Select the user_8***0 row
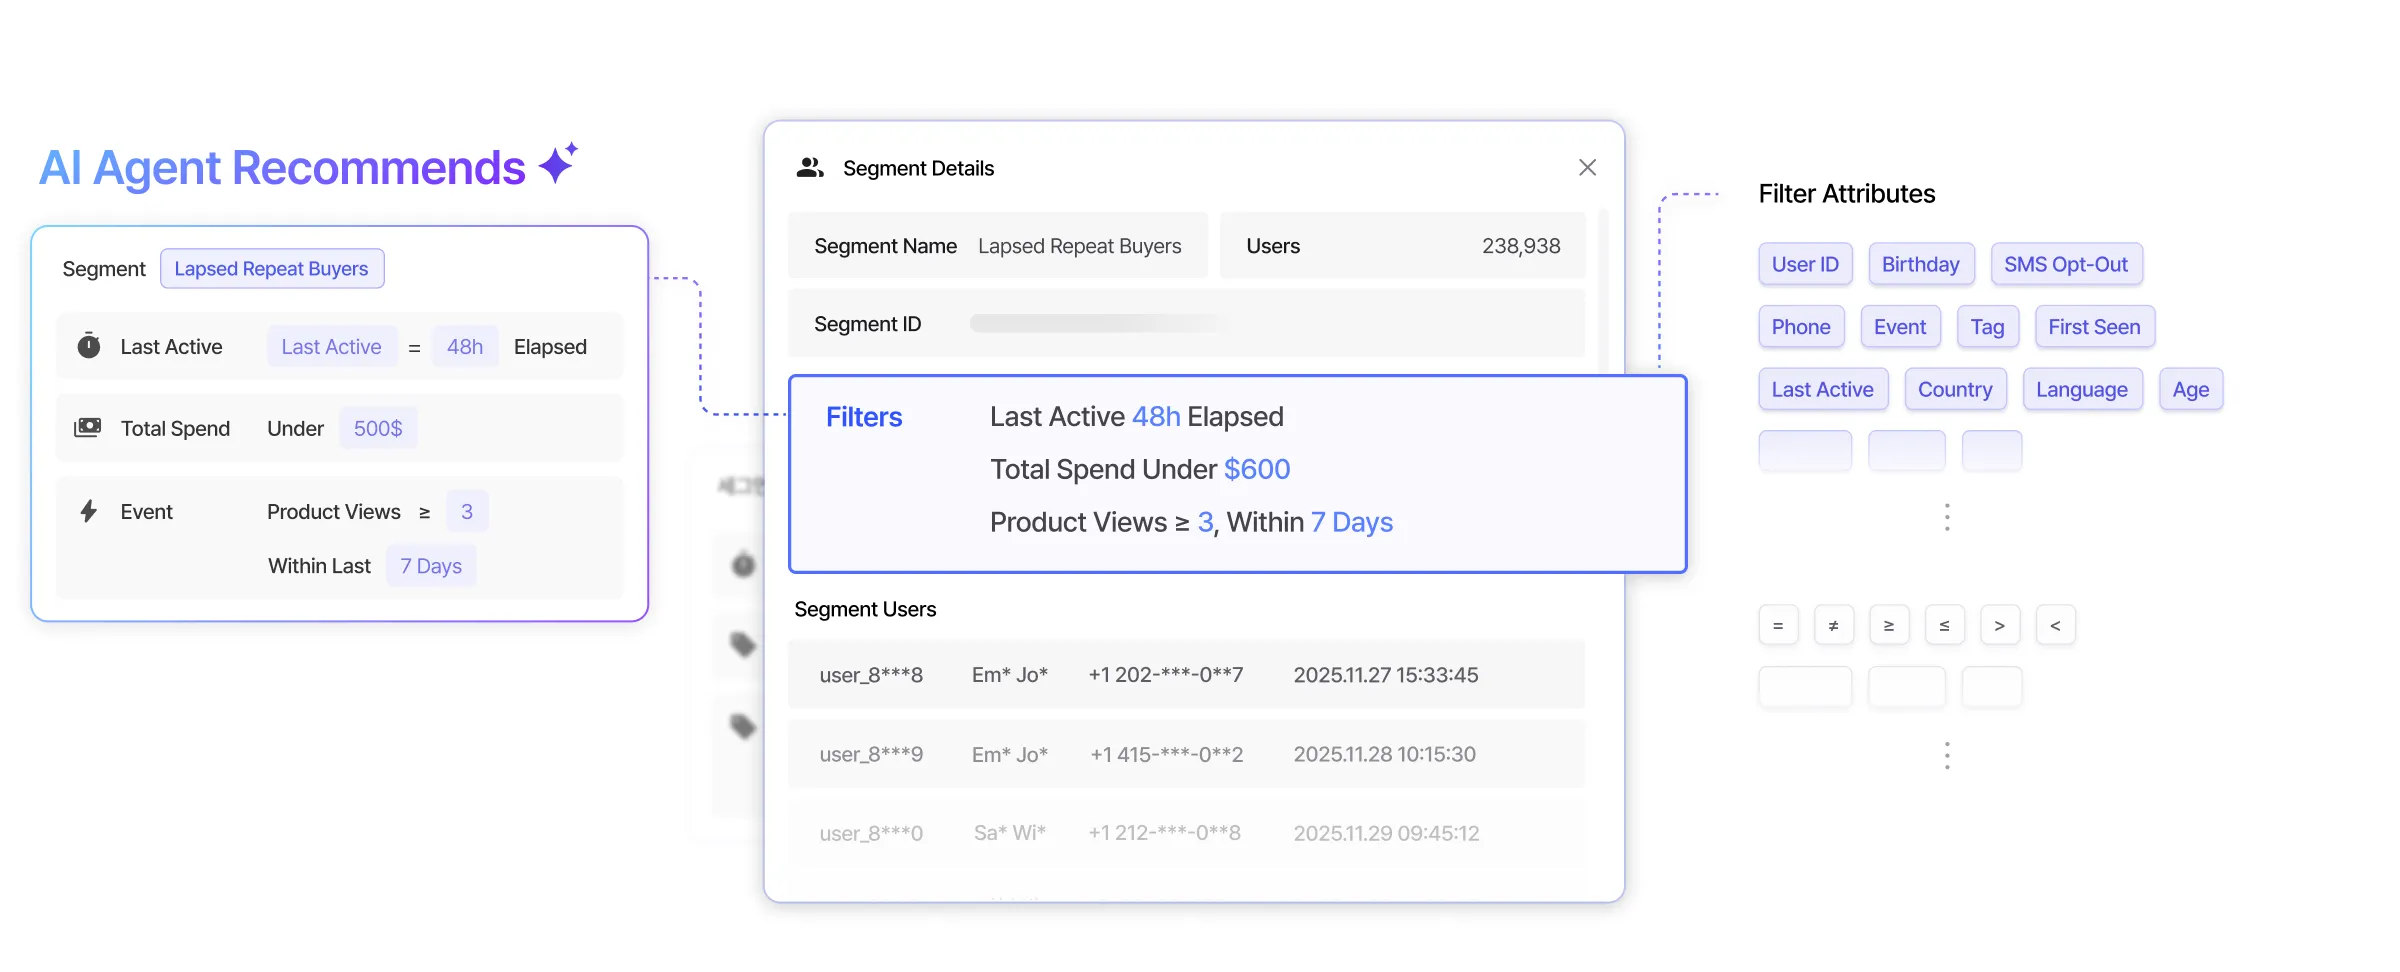The height and width of the screenshot is (972, 2400). click(x=1186, y=833)
